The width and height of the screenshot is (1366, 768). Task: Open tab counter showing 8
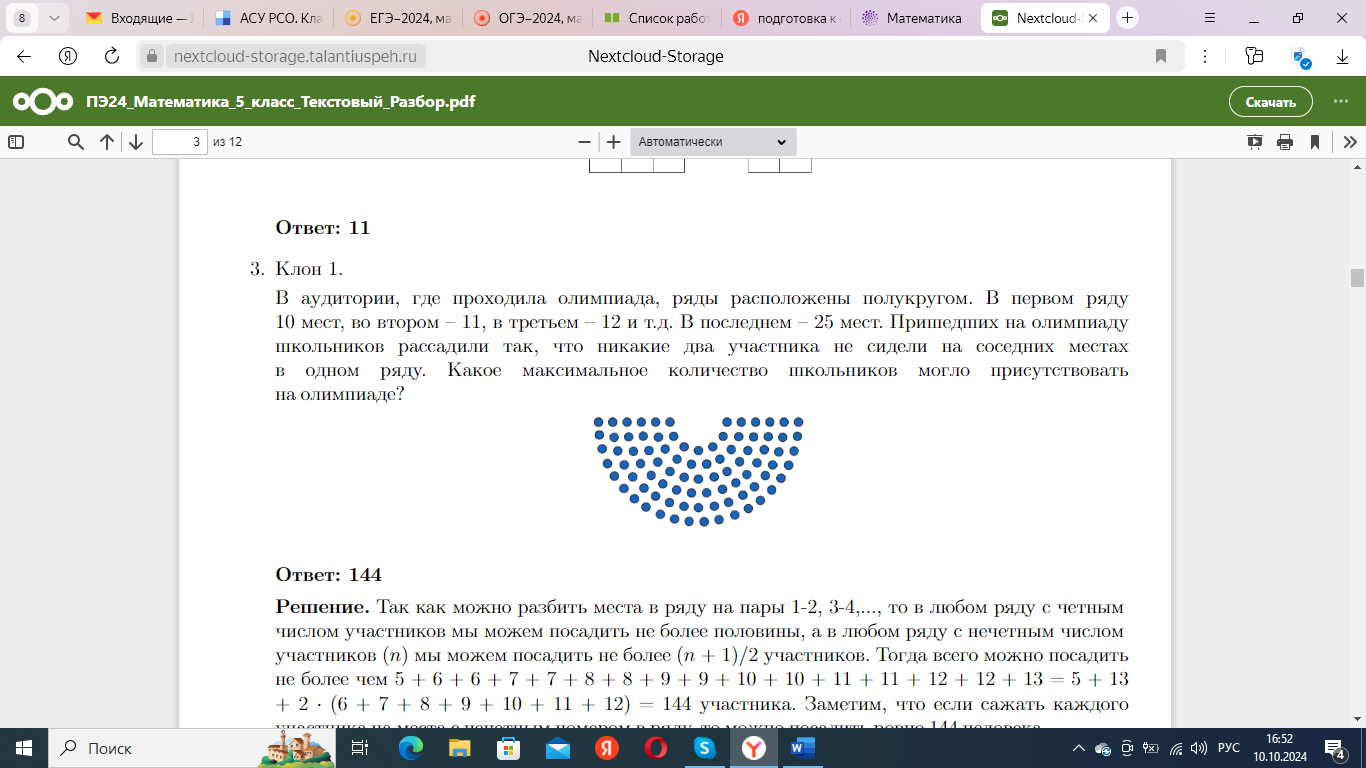click(22, 18)
